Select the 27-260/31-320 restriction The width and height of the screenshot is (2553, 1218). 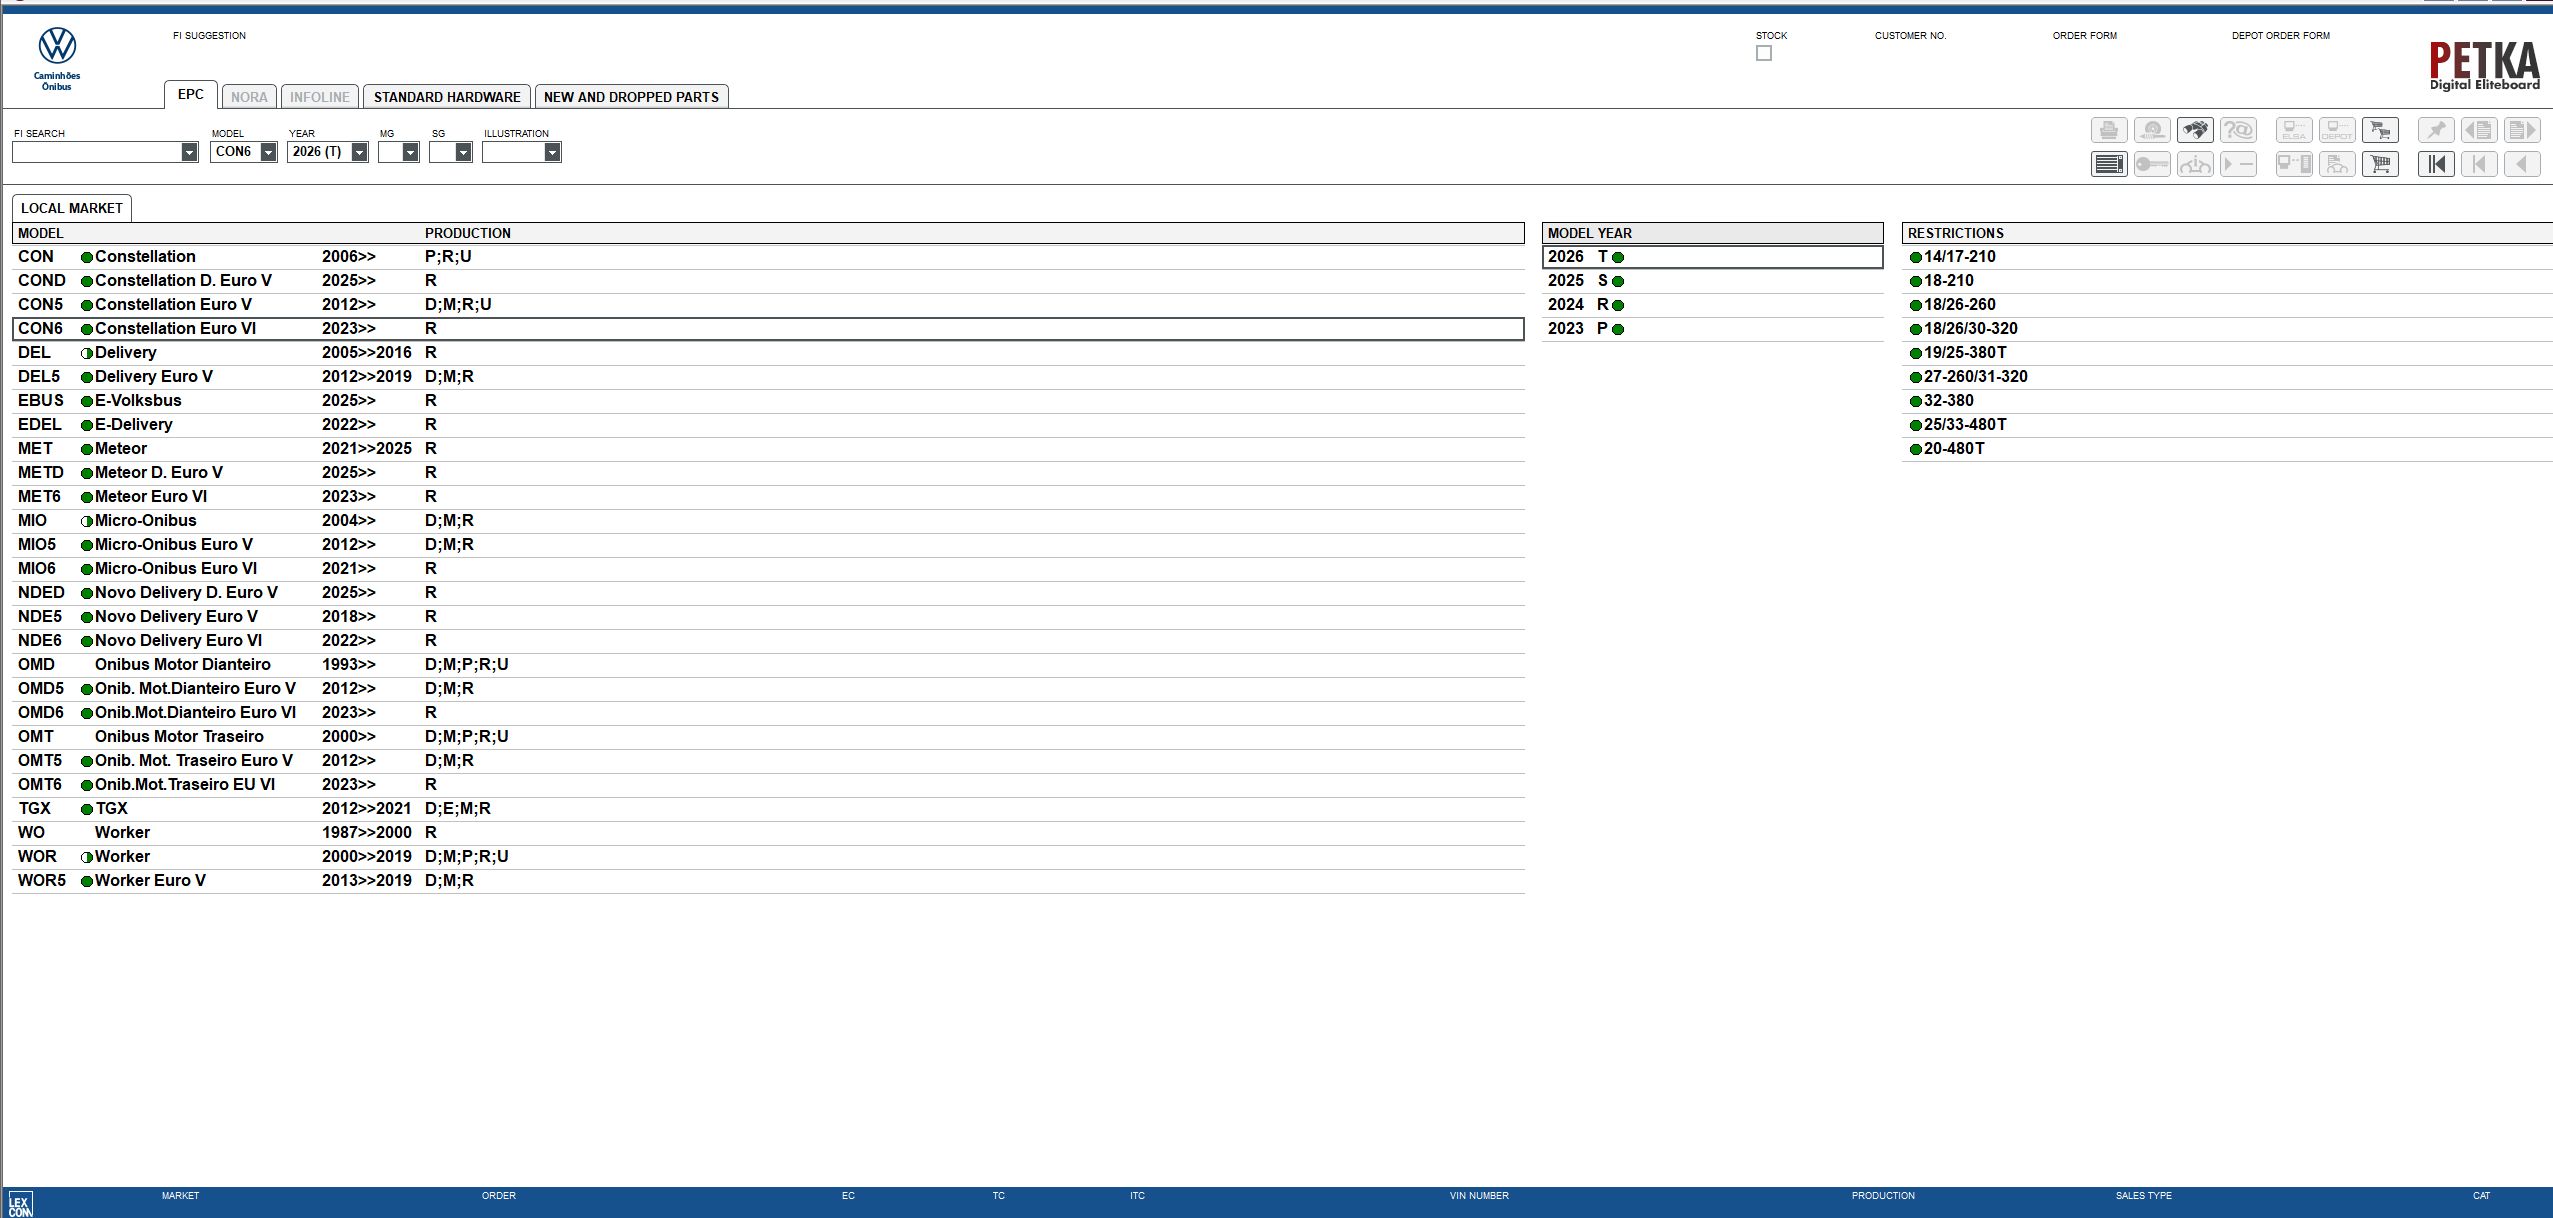(2227, 377)
